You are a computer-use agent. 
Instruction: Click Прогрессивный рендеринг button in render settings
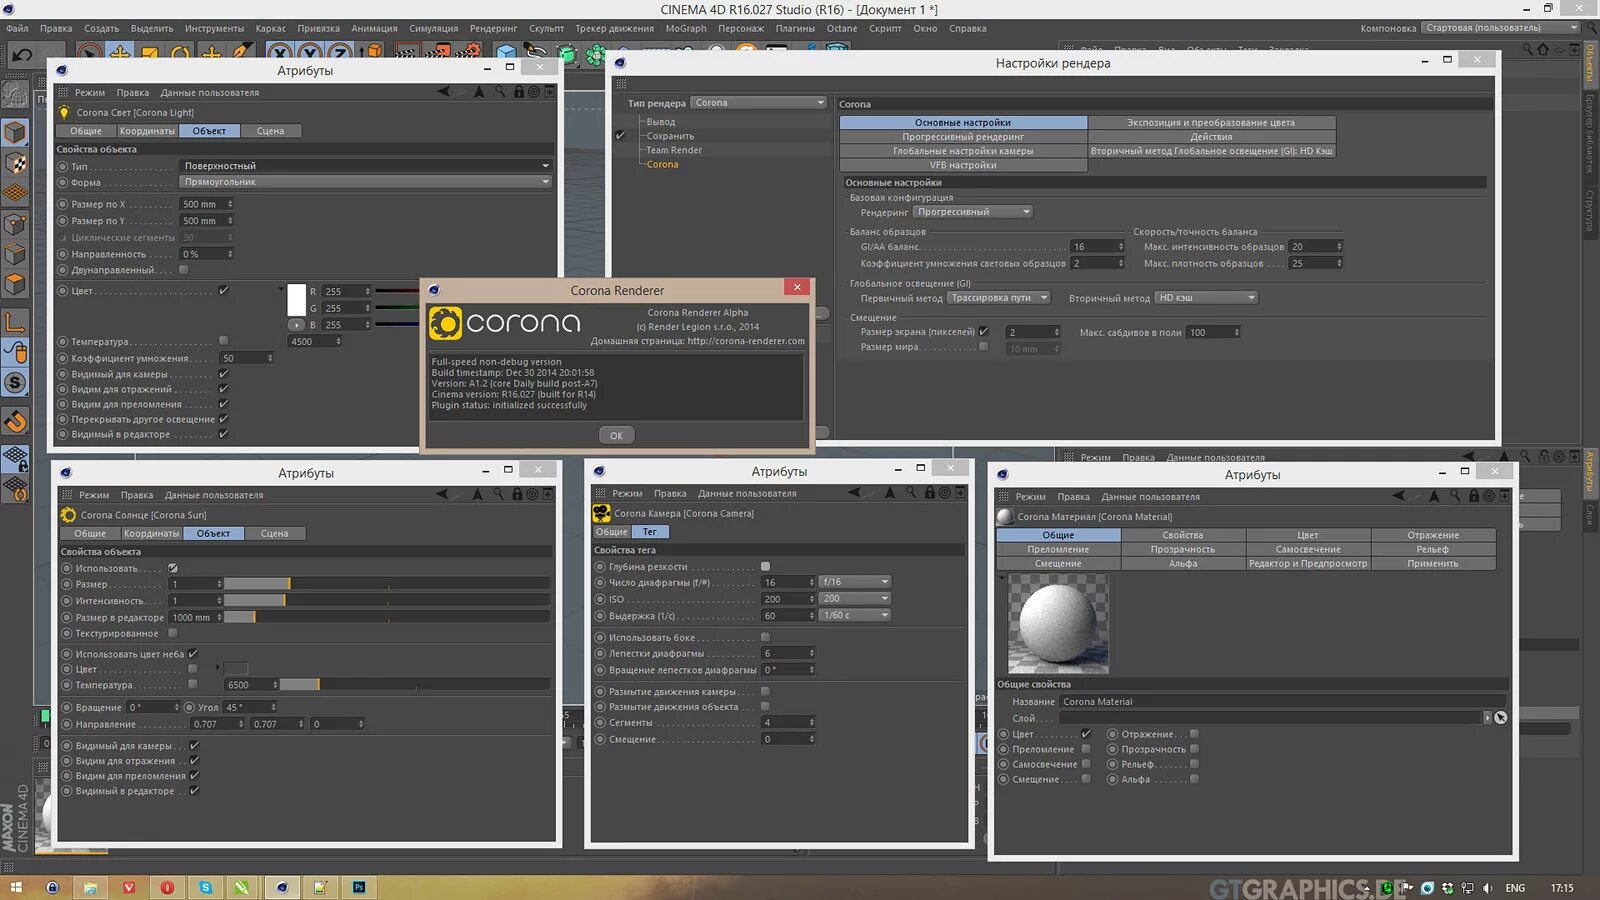tap(963, 137)
